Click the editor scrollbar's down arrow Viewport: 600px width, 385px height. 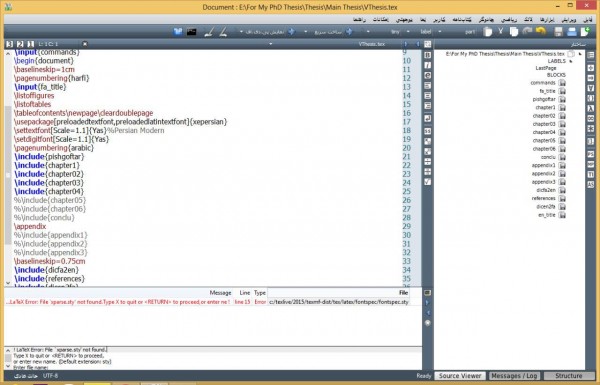[8, 283]
